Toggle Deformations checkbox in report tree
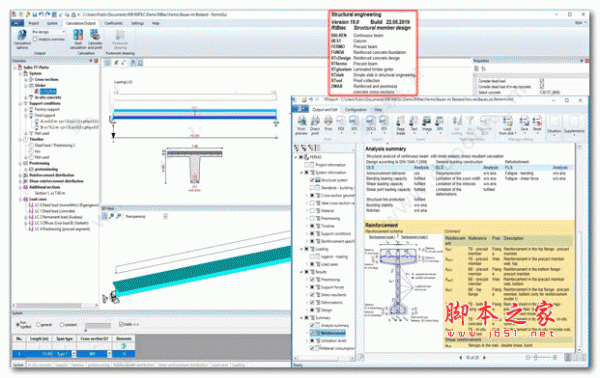The height and width of the screenshot is (378, 600). [312, 302]
